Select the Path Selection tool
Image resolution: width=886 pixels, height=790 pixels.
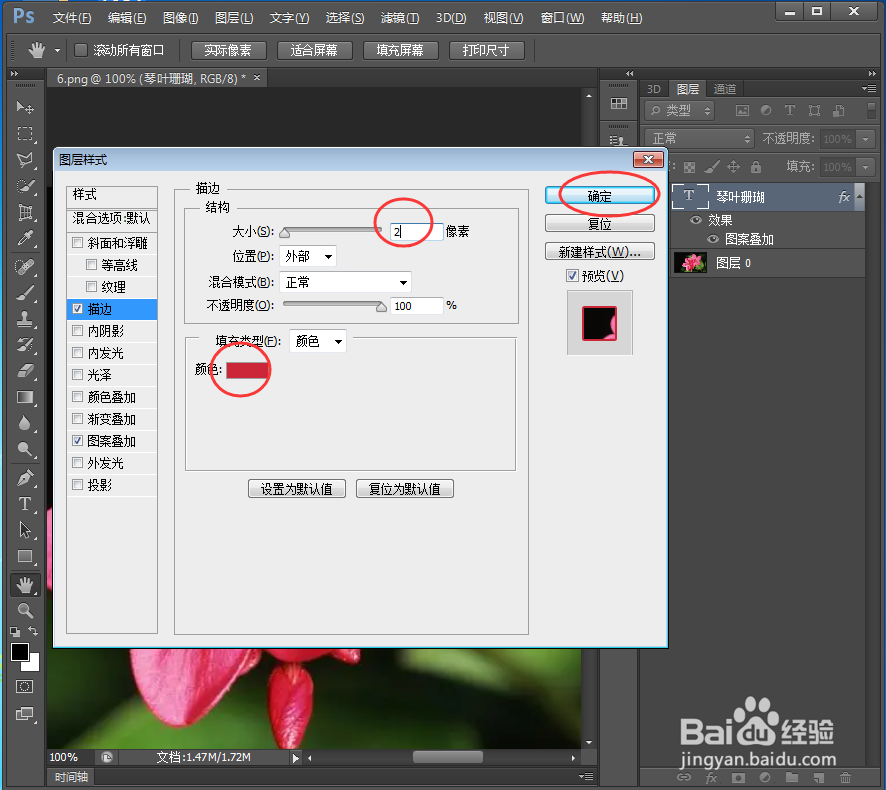tap(25, 530)
